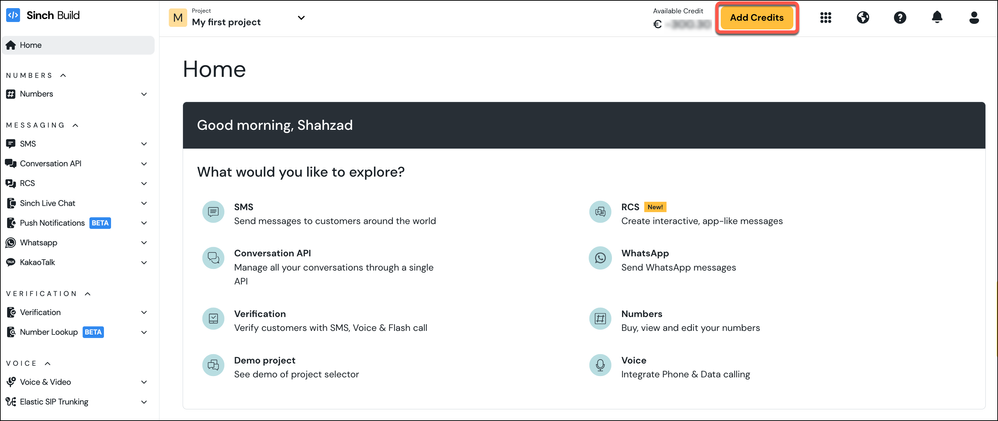Click the Number Lookup sidebar icon

pos(10,332)
